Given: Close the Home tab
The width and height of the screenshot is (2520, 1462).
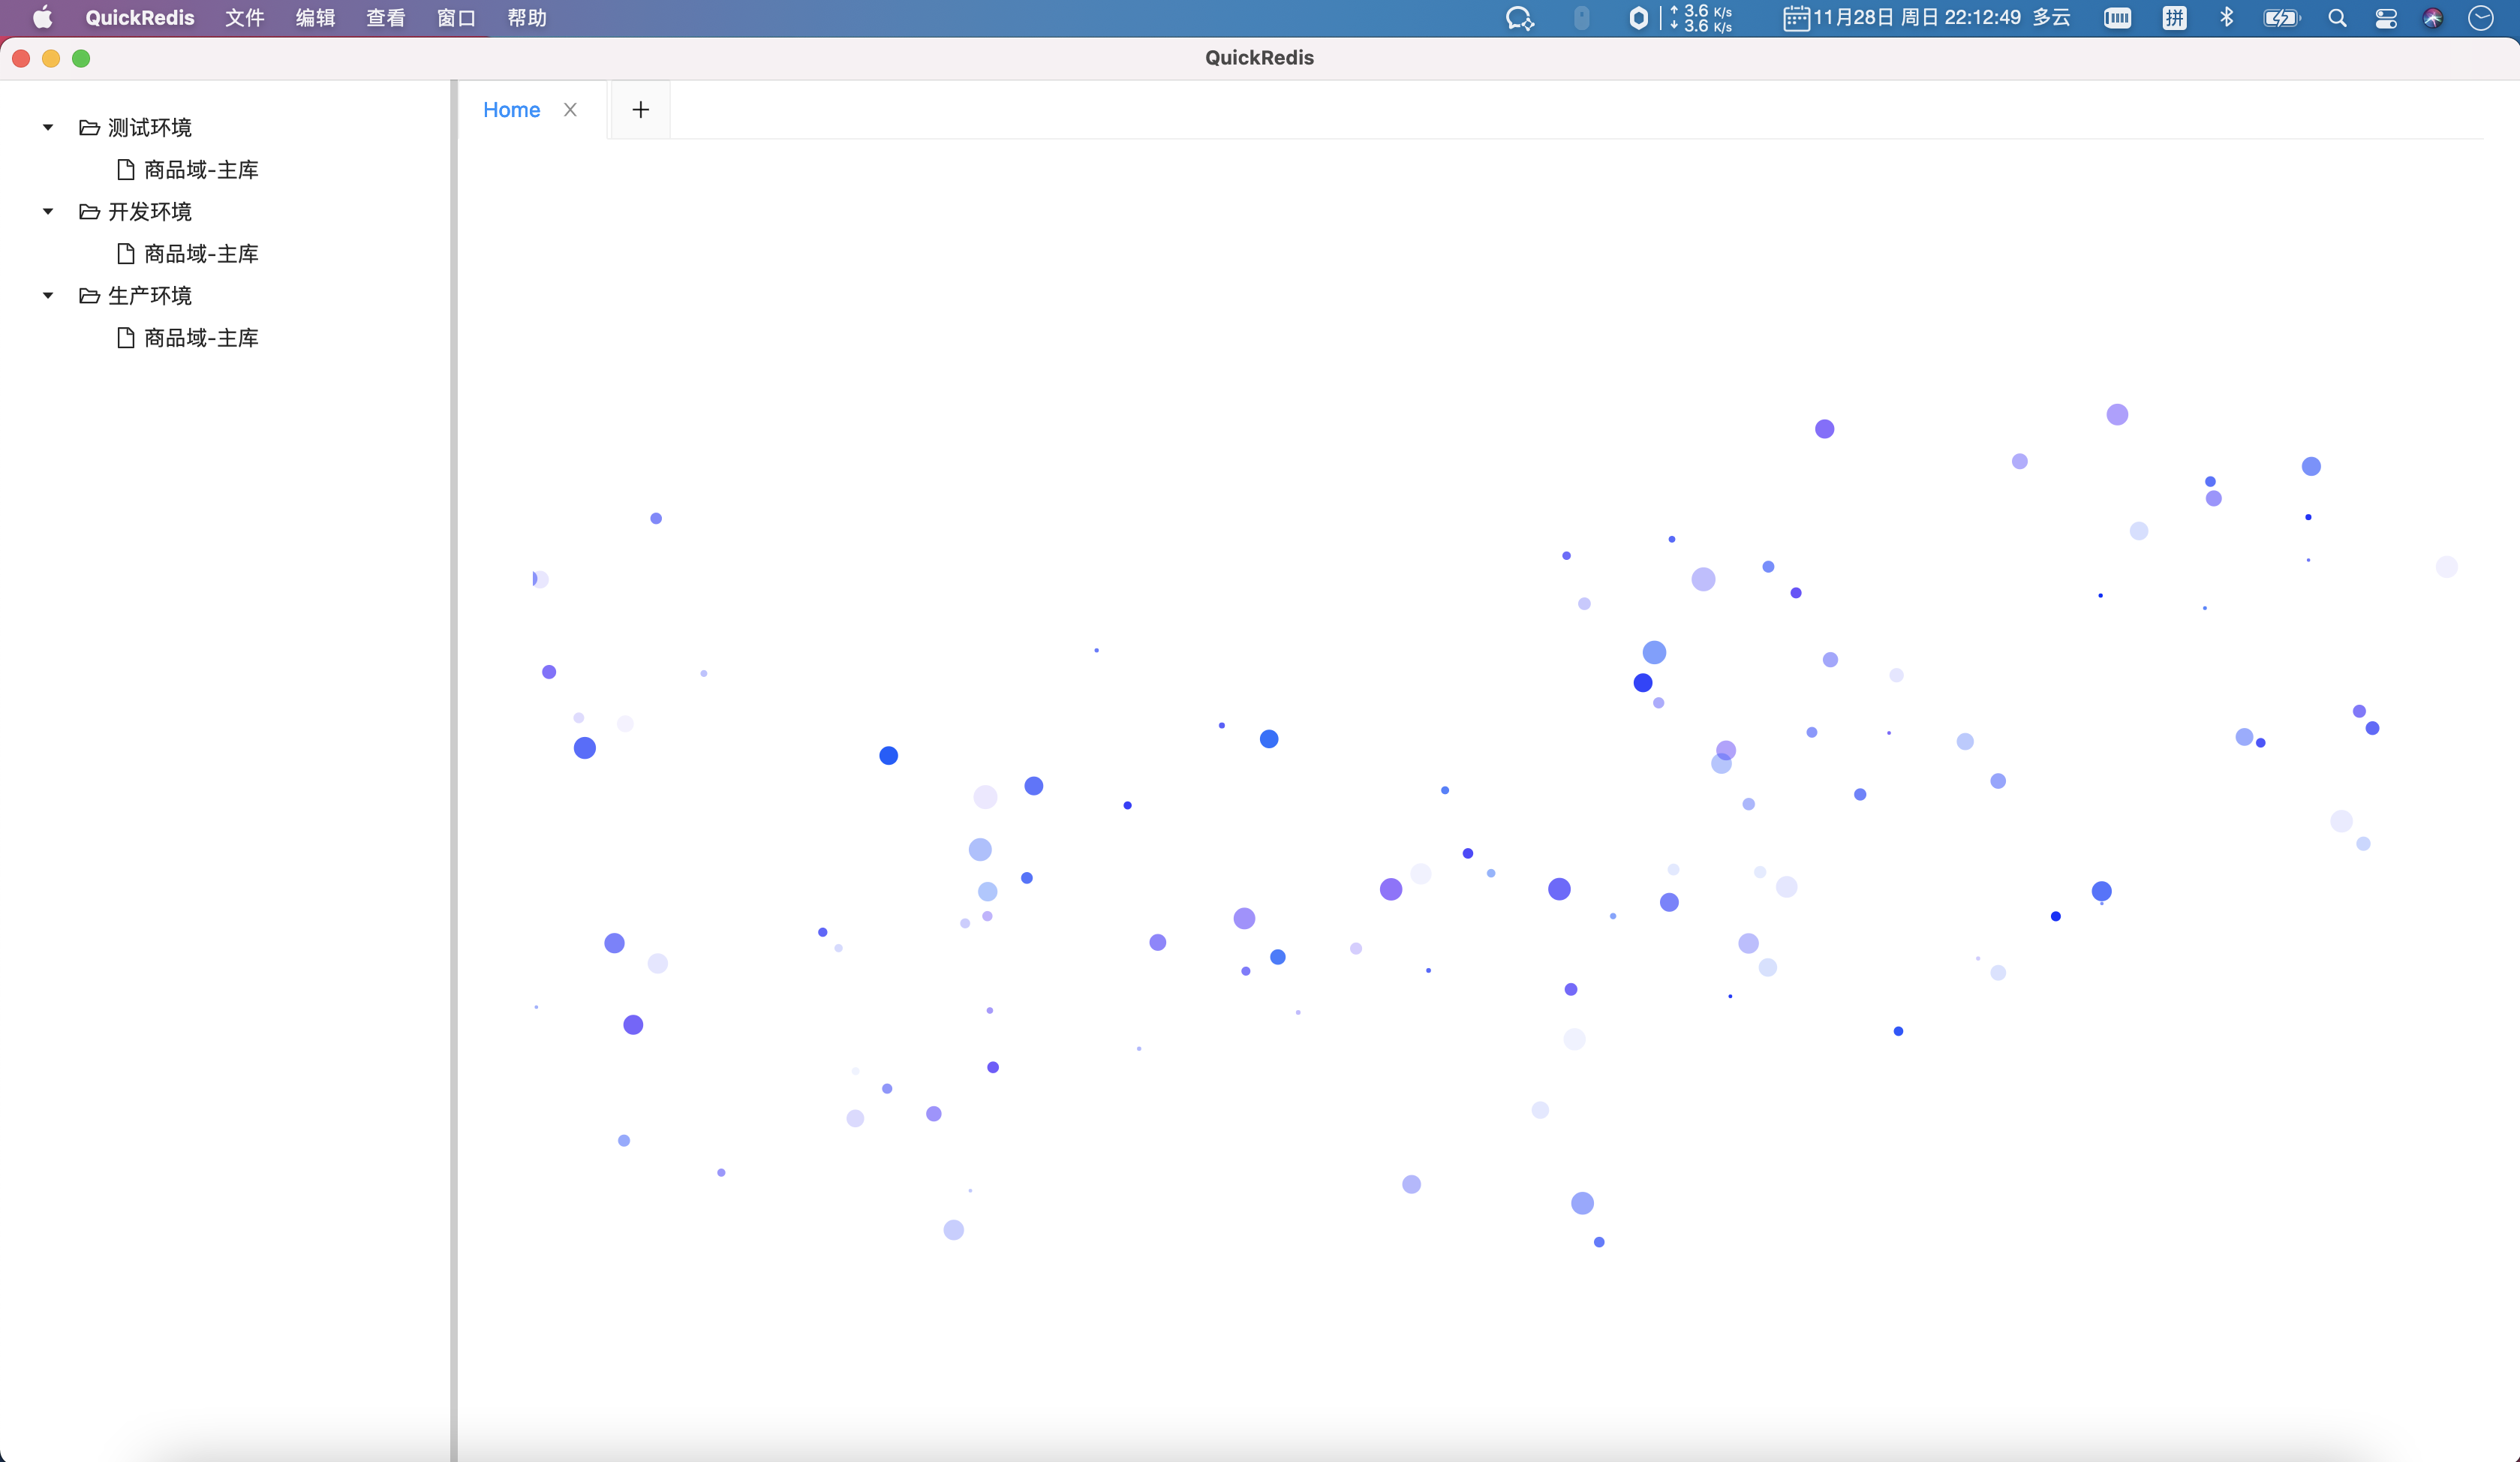Looking at the screenshot, I should [570, 110].
